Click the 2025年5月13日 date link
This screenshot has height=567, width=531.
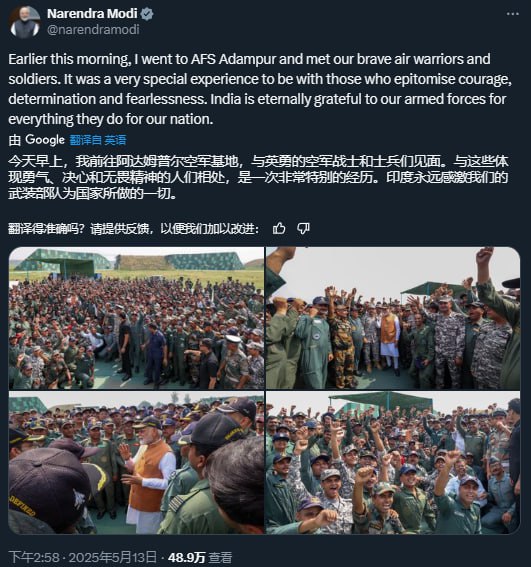pos(112,557)
